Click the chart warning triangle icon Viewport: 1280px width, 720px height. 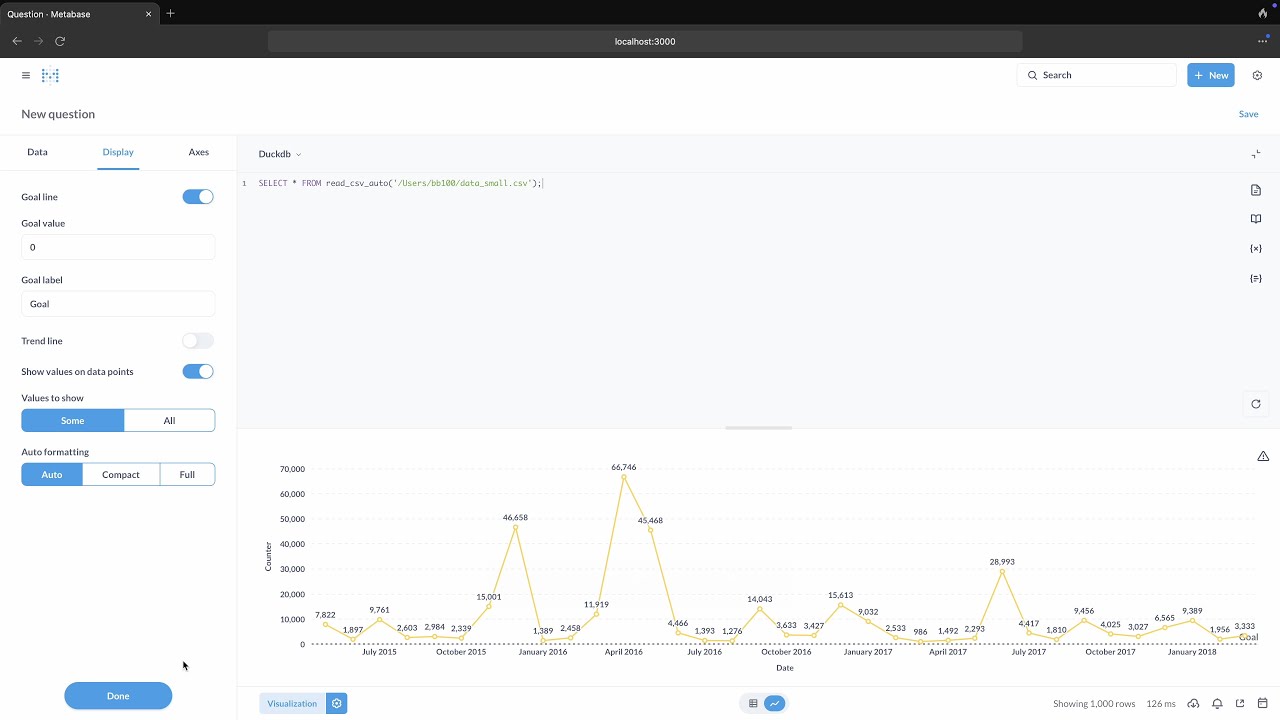[x=1263, y=456]
